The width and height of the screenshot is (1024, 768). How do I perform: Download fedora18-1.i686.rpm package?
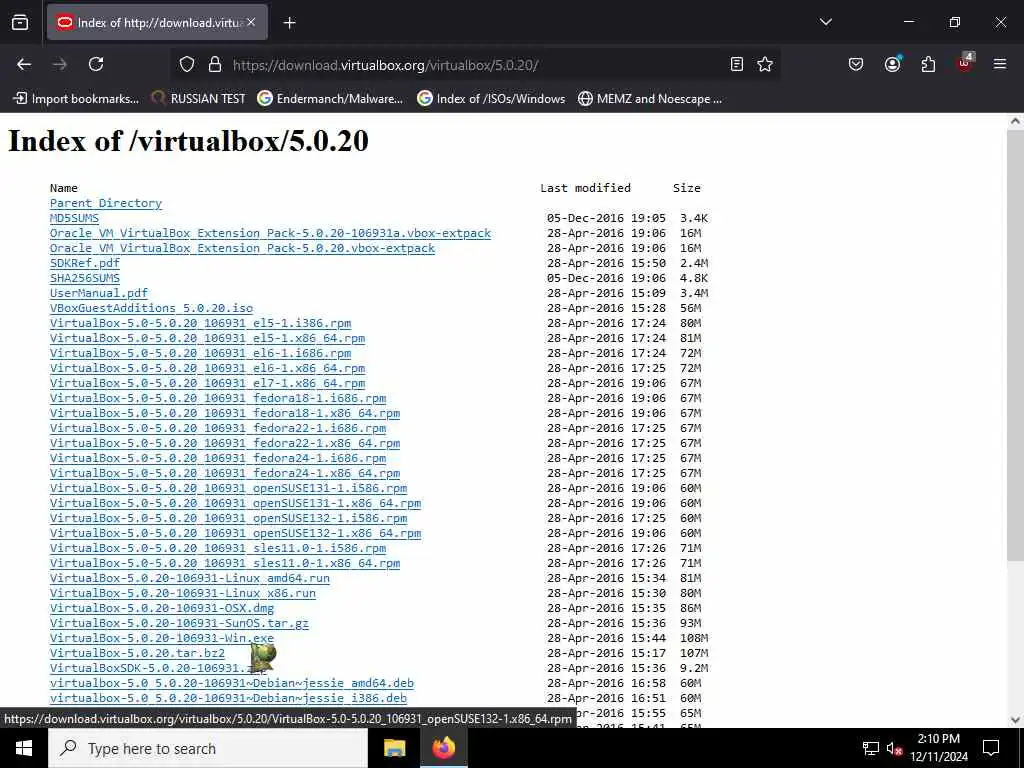pos(218,398)
